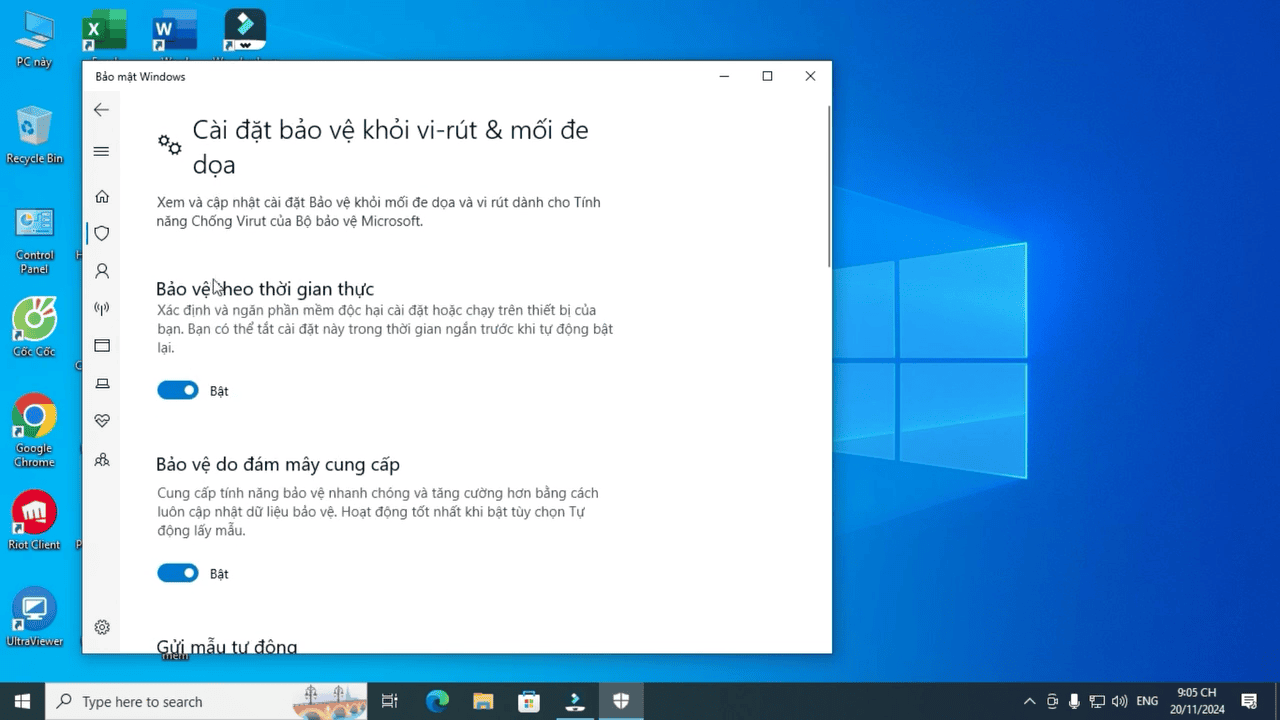
Task: Open the volume speaker tray icon
Action: click(1119, 701)
